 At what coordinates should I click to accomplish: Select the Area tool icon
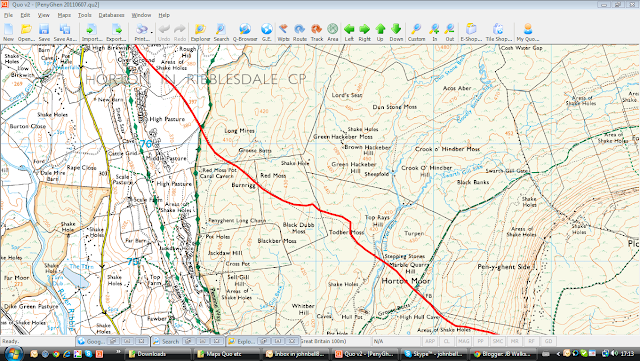333,32
